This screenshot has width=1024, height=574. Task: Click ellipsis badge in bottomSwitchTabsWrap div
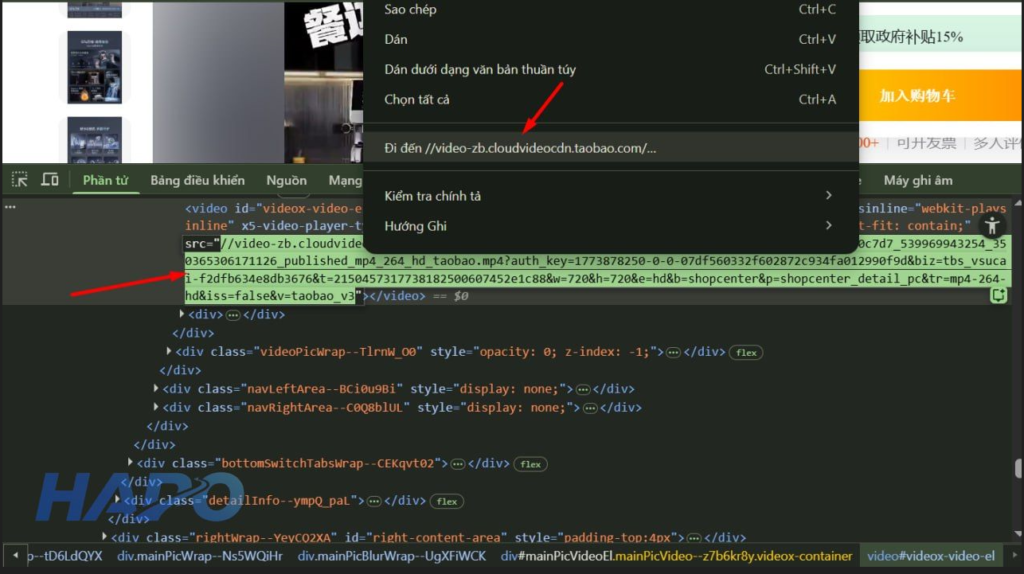458,464
